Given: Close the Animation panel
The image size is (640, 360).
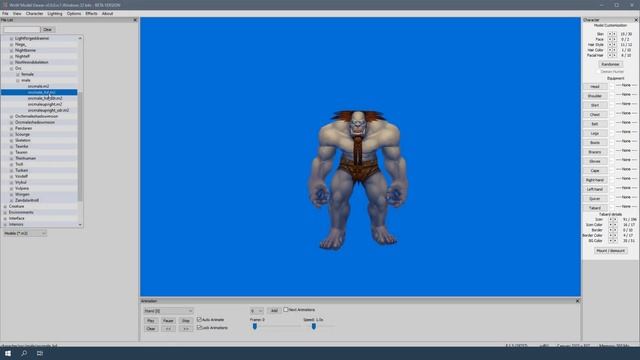Looking at the screenshot, I should point(578,301).
